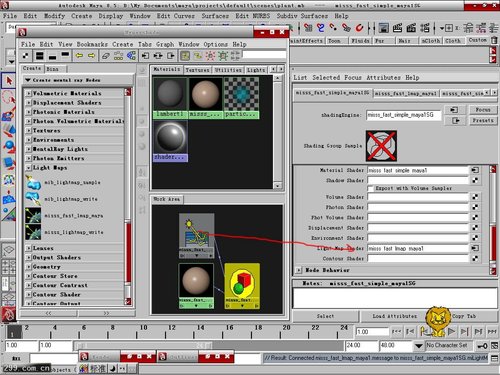This screenshot has width=500, height=375.
Task: Expand Textures category in Create panel
Action: 29,131
